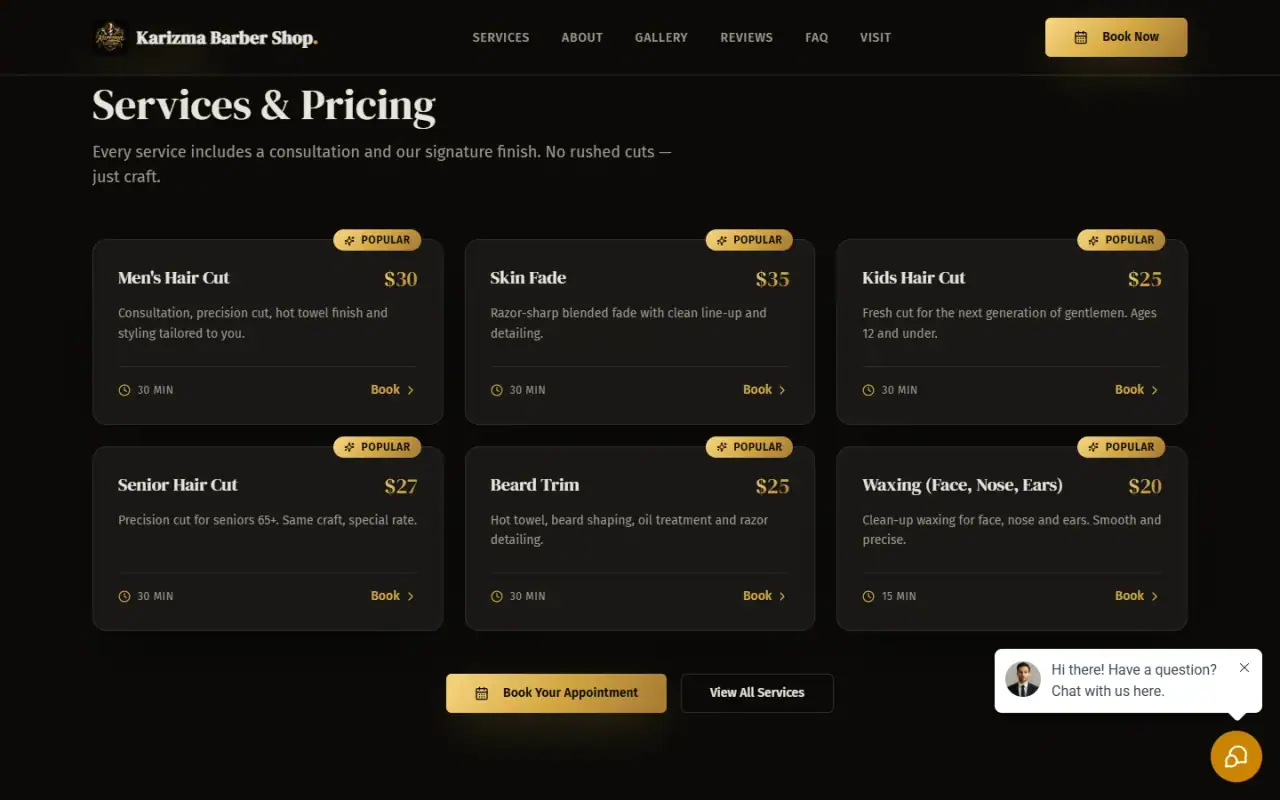Click the Popular badge on Skin Fade card

tap(749, 240)
